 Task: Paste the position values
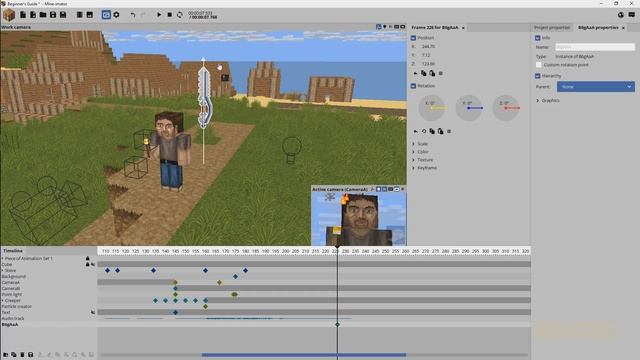tap(432, 73)
